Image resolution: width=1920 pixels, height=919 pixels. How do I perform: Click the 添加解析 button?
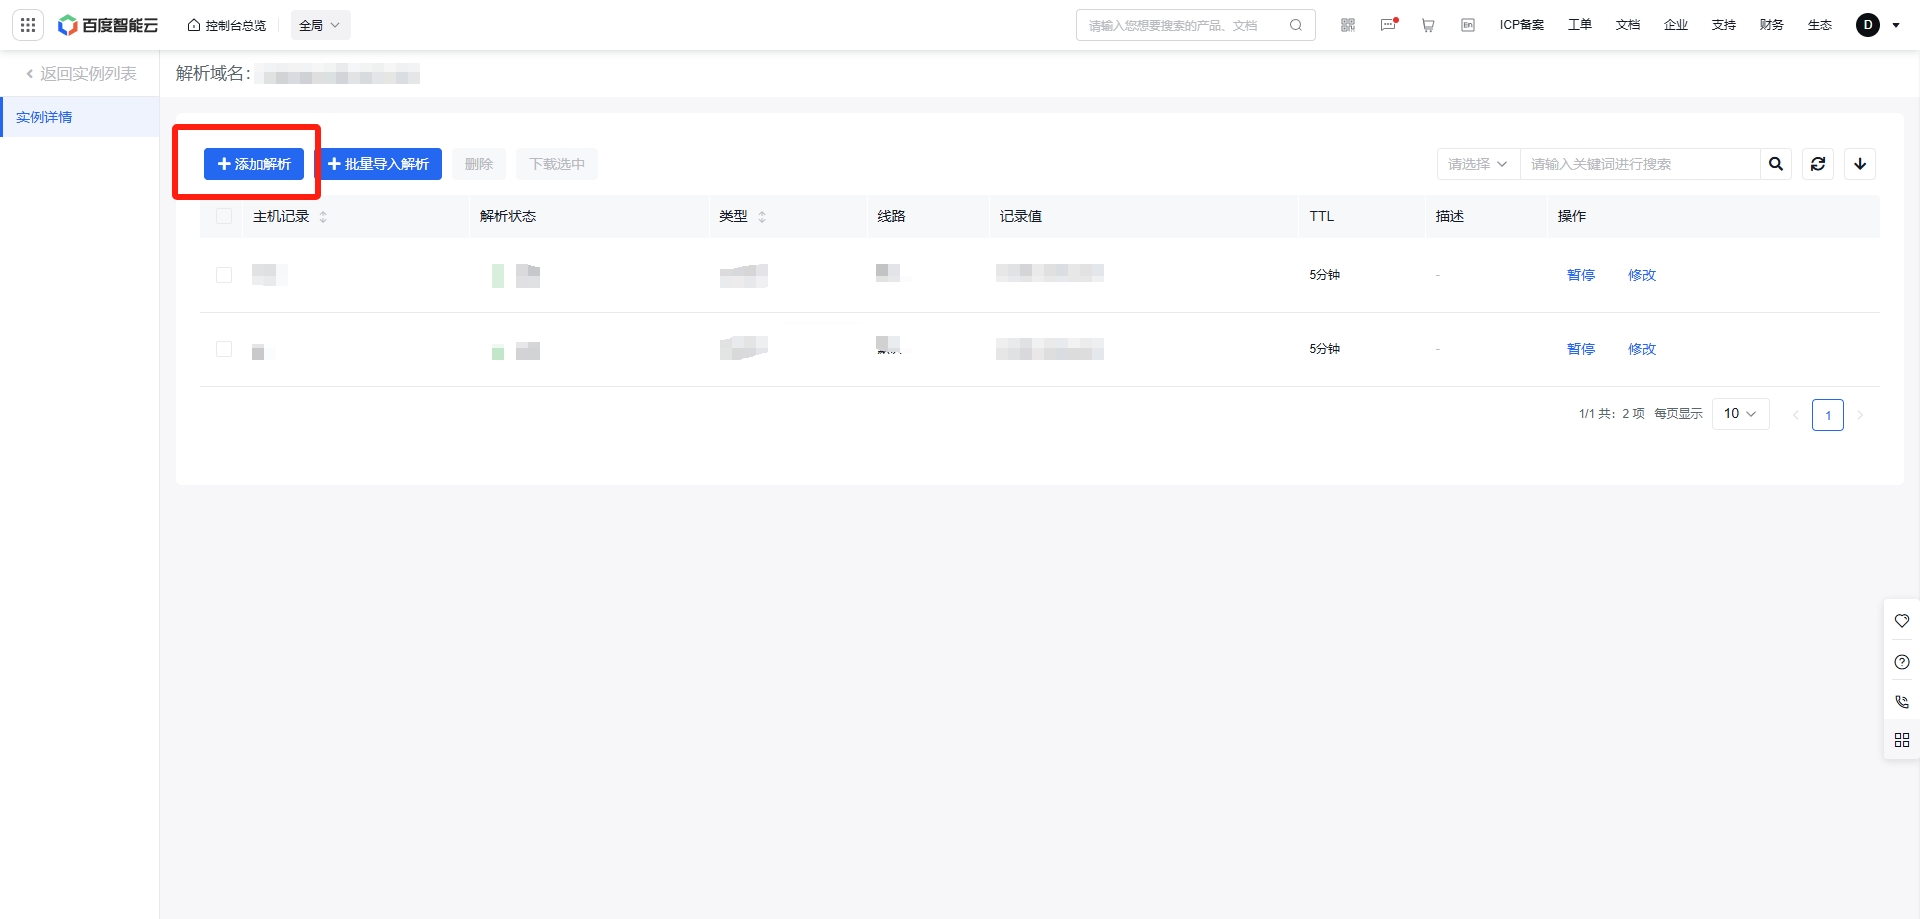(254, 164)
